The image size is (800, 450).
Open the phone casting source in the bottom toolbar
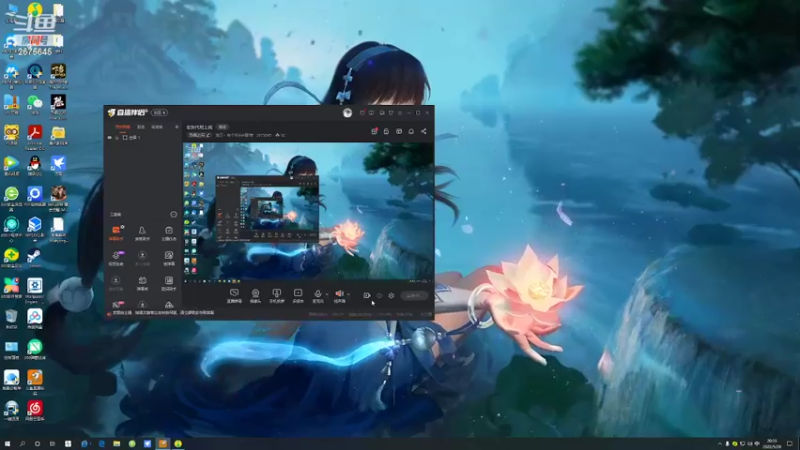(x=277, y=295)
